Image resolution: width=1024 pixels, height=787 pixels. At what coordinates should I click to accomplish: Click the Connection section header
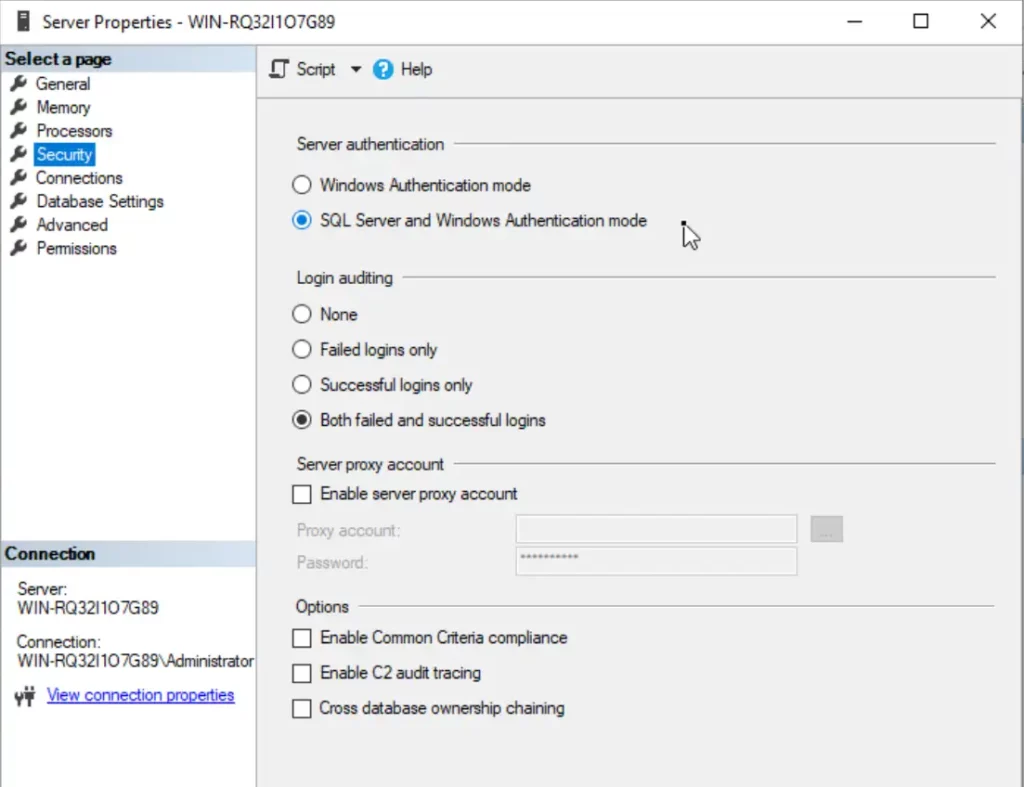(x=128, y=554)
